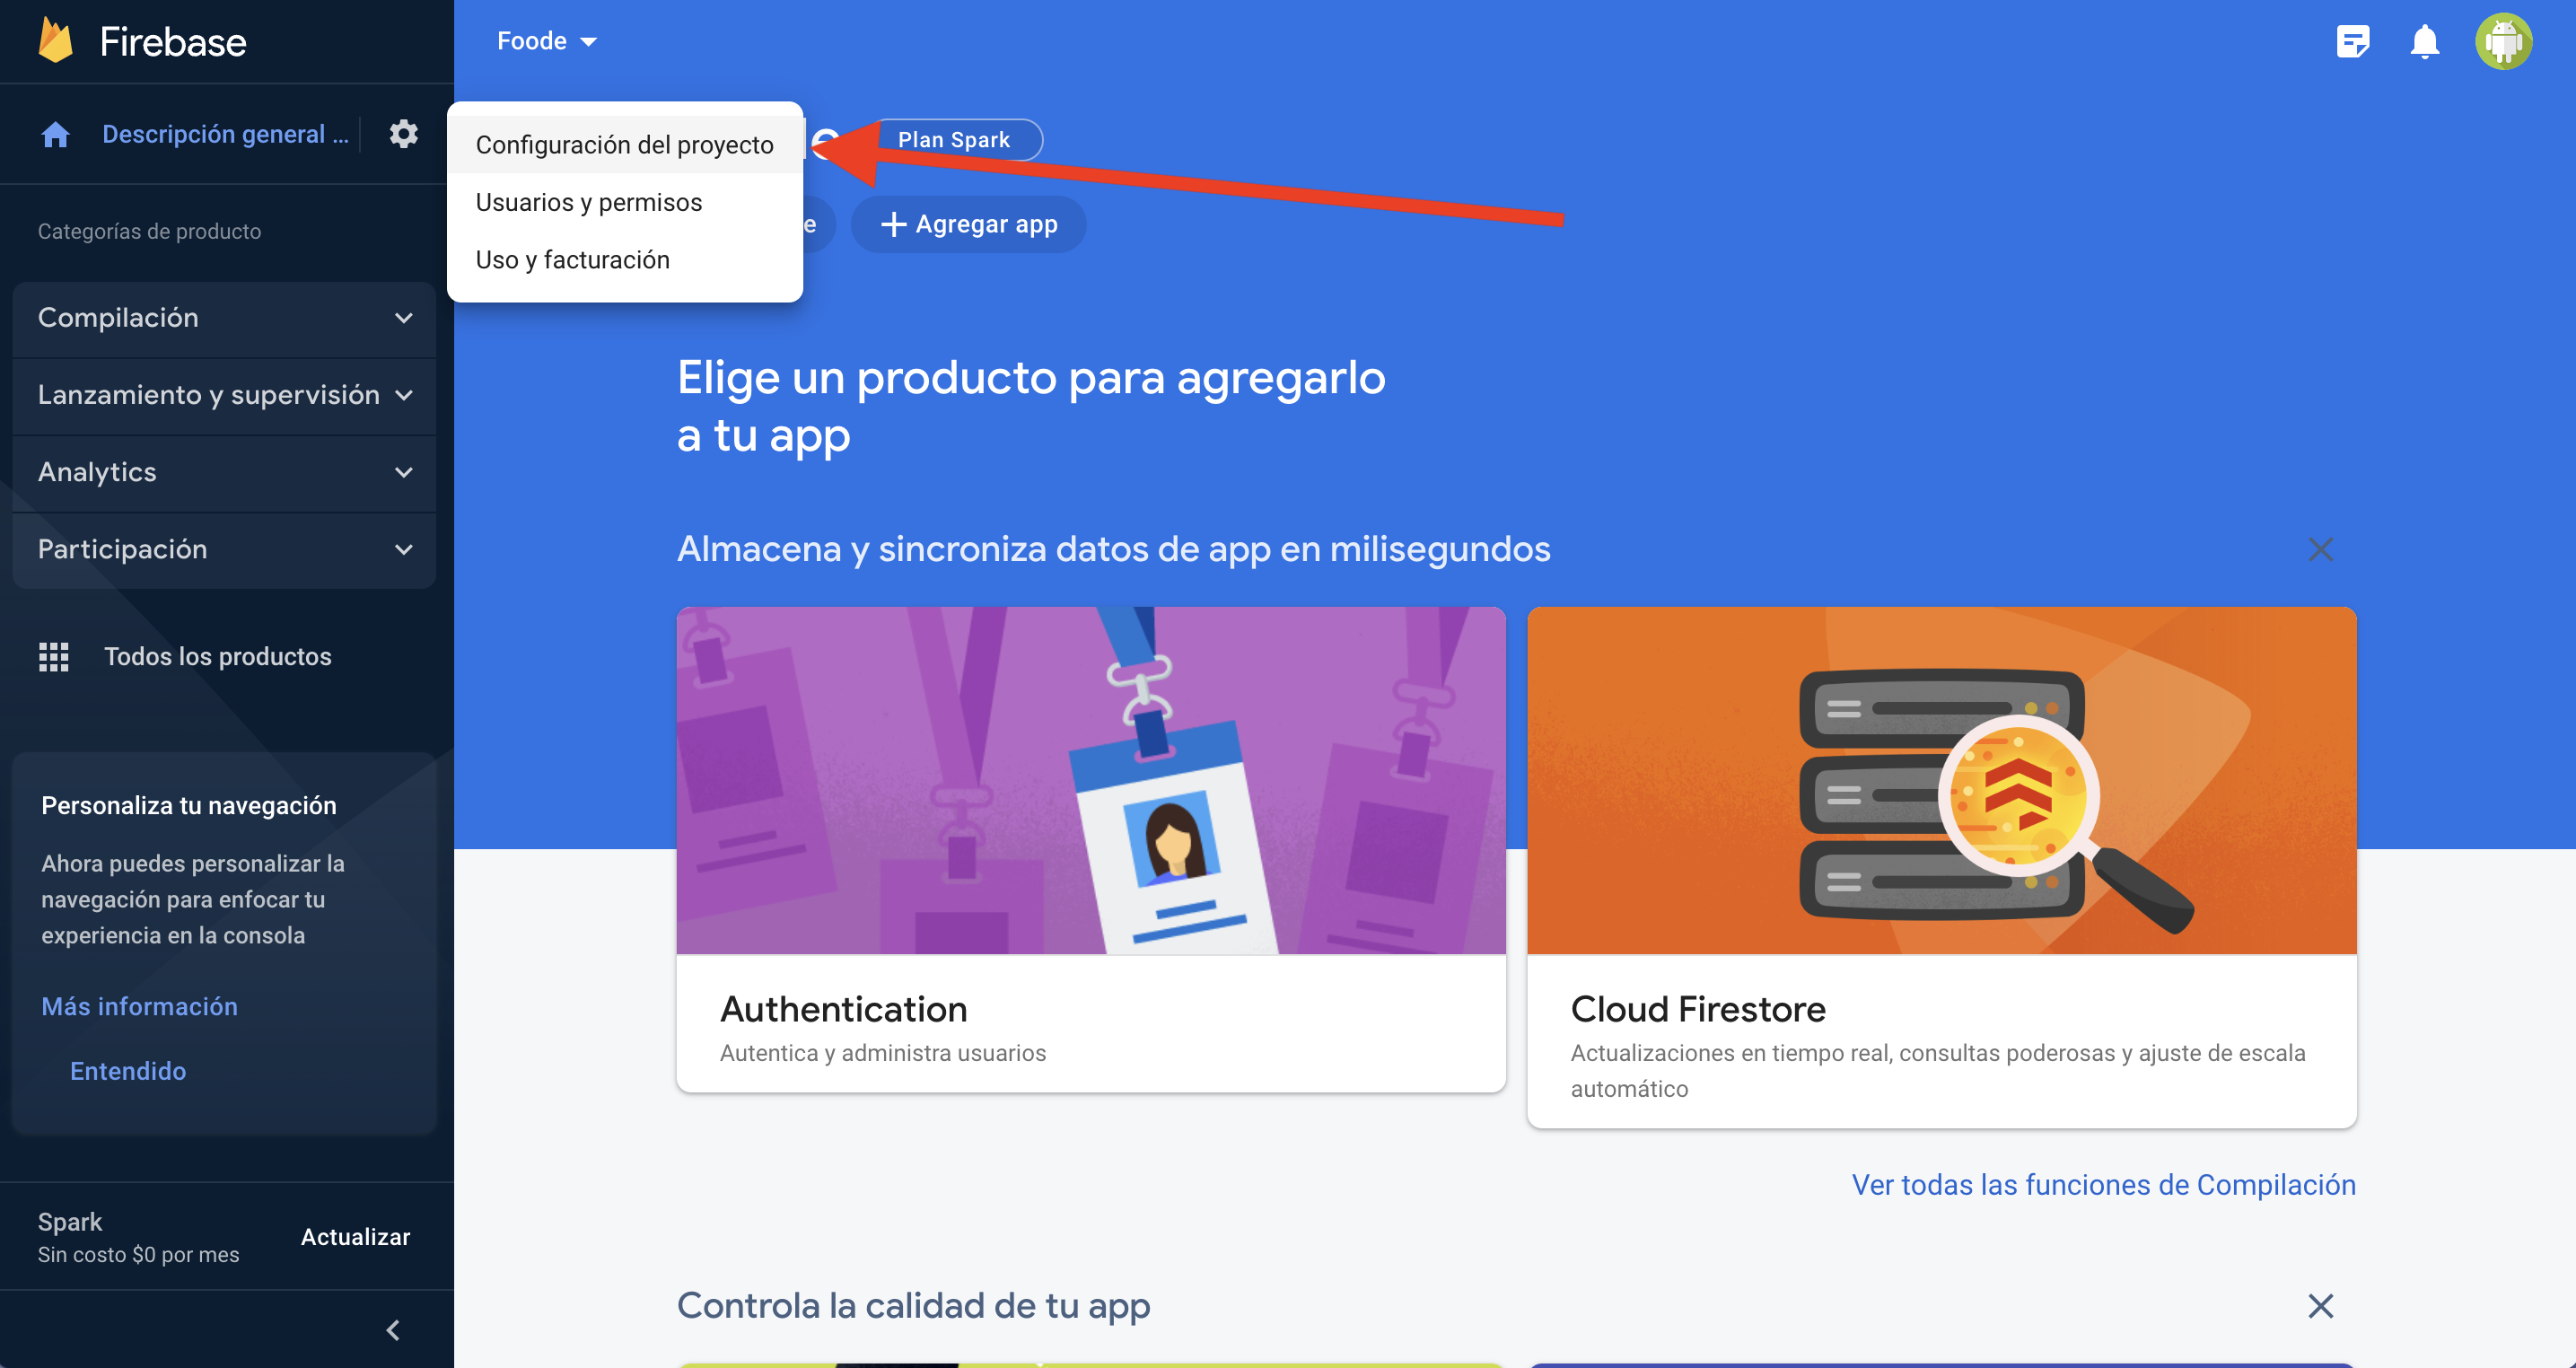Click the Todos los productos grid icon
Viewport: 2576px width, 1368px height.
54,656
